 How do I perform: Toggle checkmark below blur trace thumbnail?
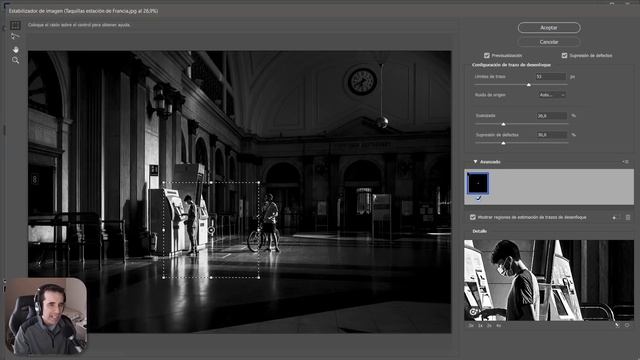[x=478, y=198]
